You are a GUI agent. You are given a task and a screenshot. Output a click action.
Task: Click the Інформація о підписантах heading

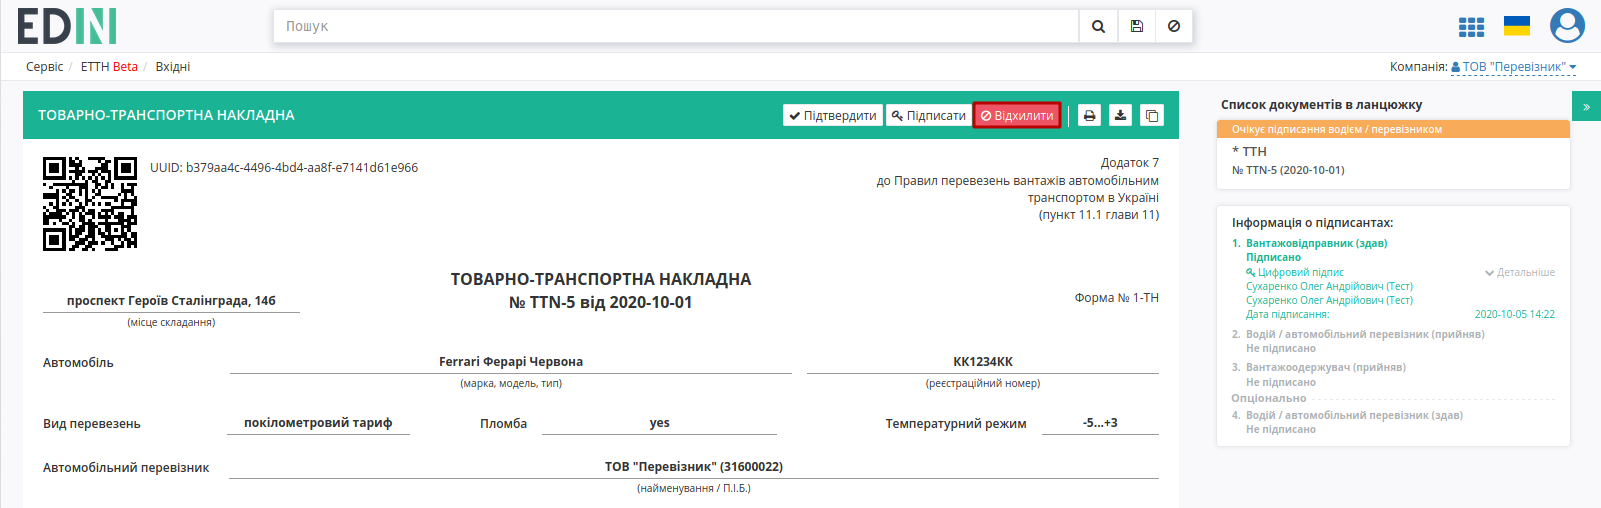point(1312,223)
